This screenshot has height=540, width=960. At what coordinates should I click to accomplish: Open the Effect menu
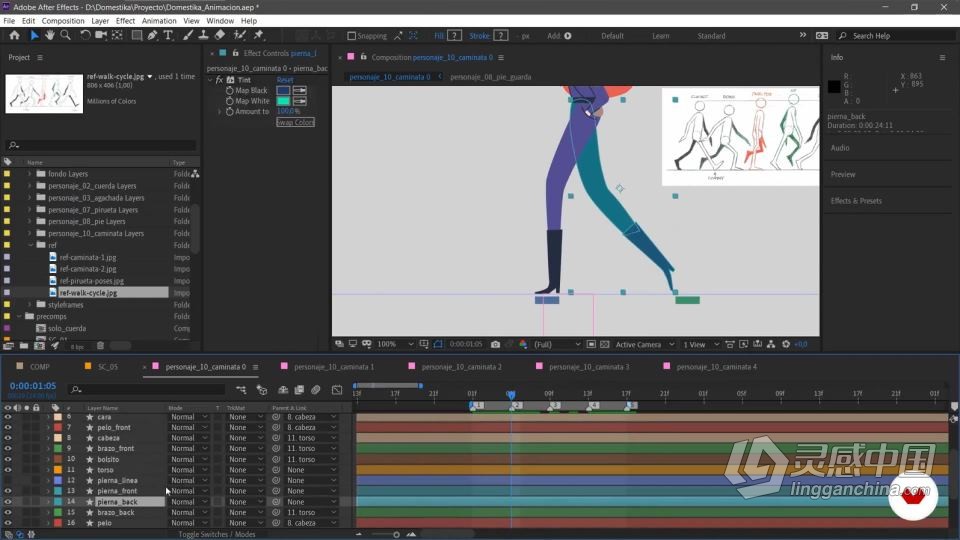coord(125,21)
